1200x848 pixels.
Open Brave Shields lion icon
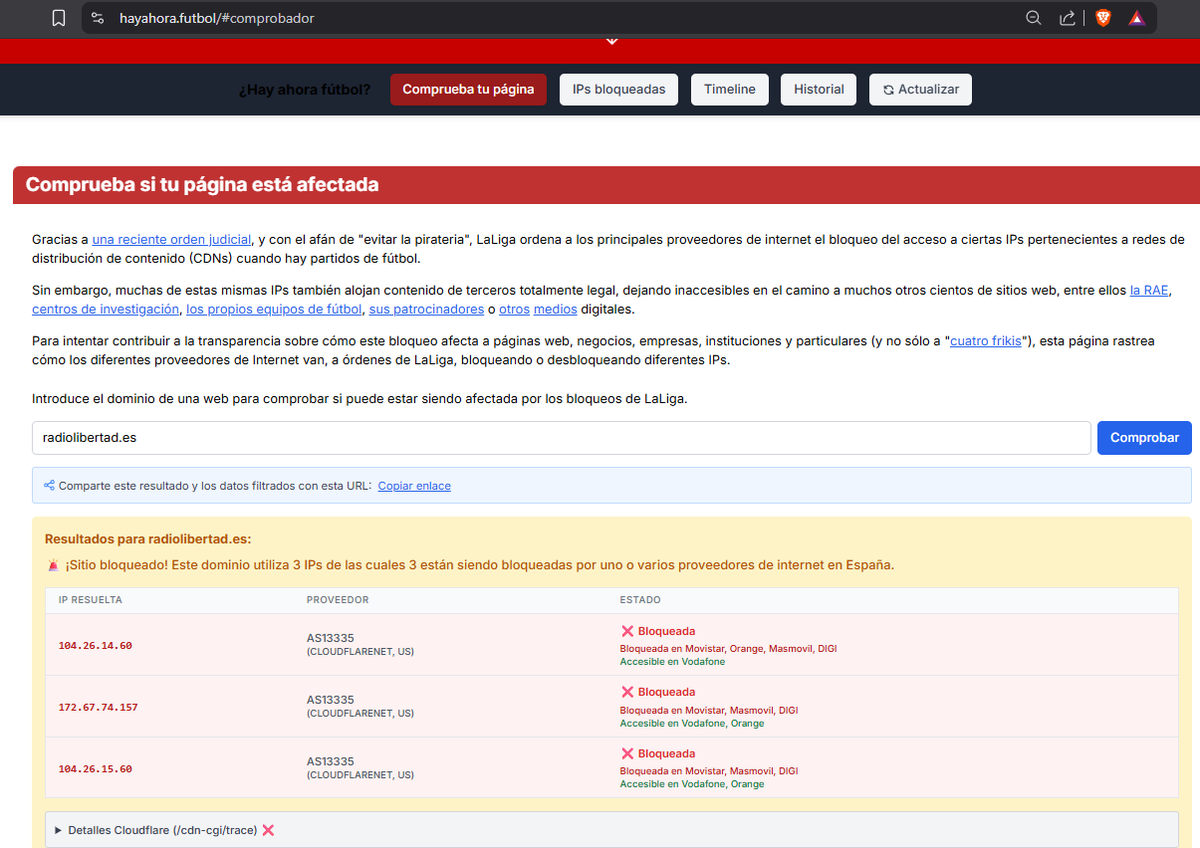tap(1104, 18)
